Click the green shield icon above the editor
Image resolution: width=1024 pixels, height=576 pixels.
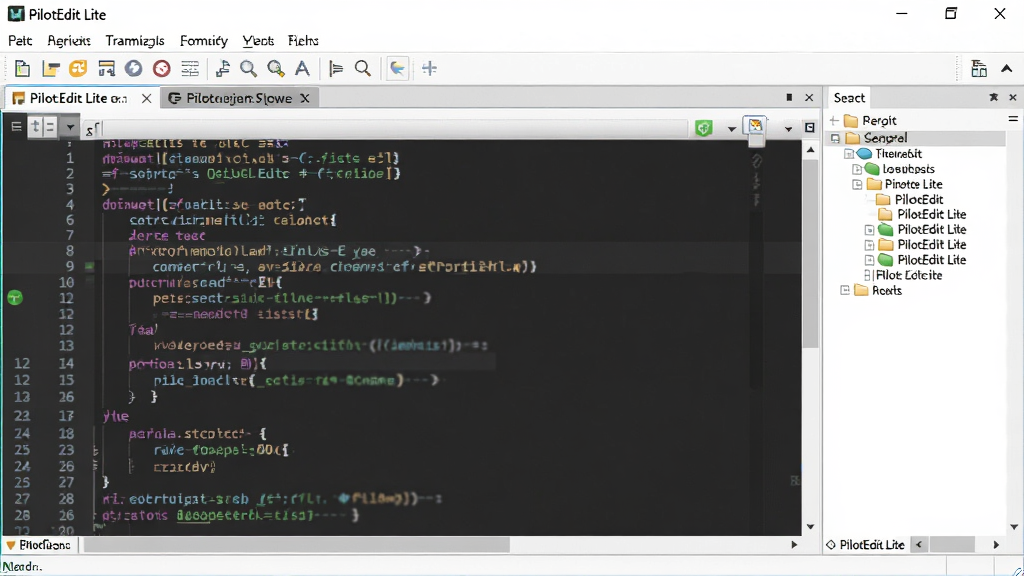(x=704, y=128)
